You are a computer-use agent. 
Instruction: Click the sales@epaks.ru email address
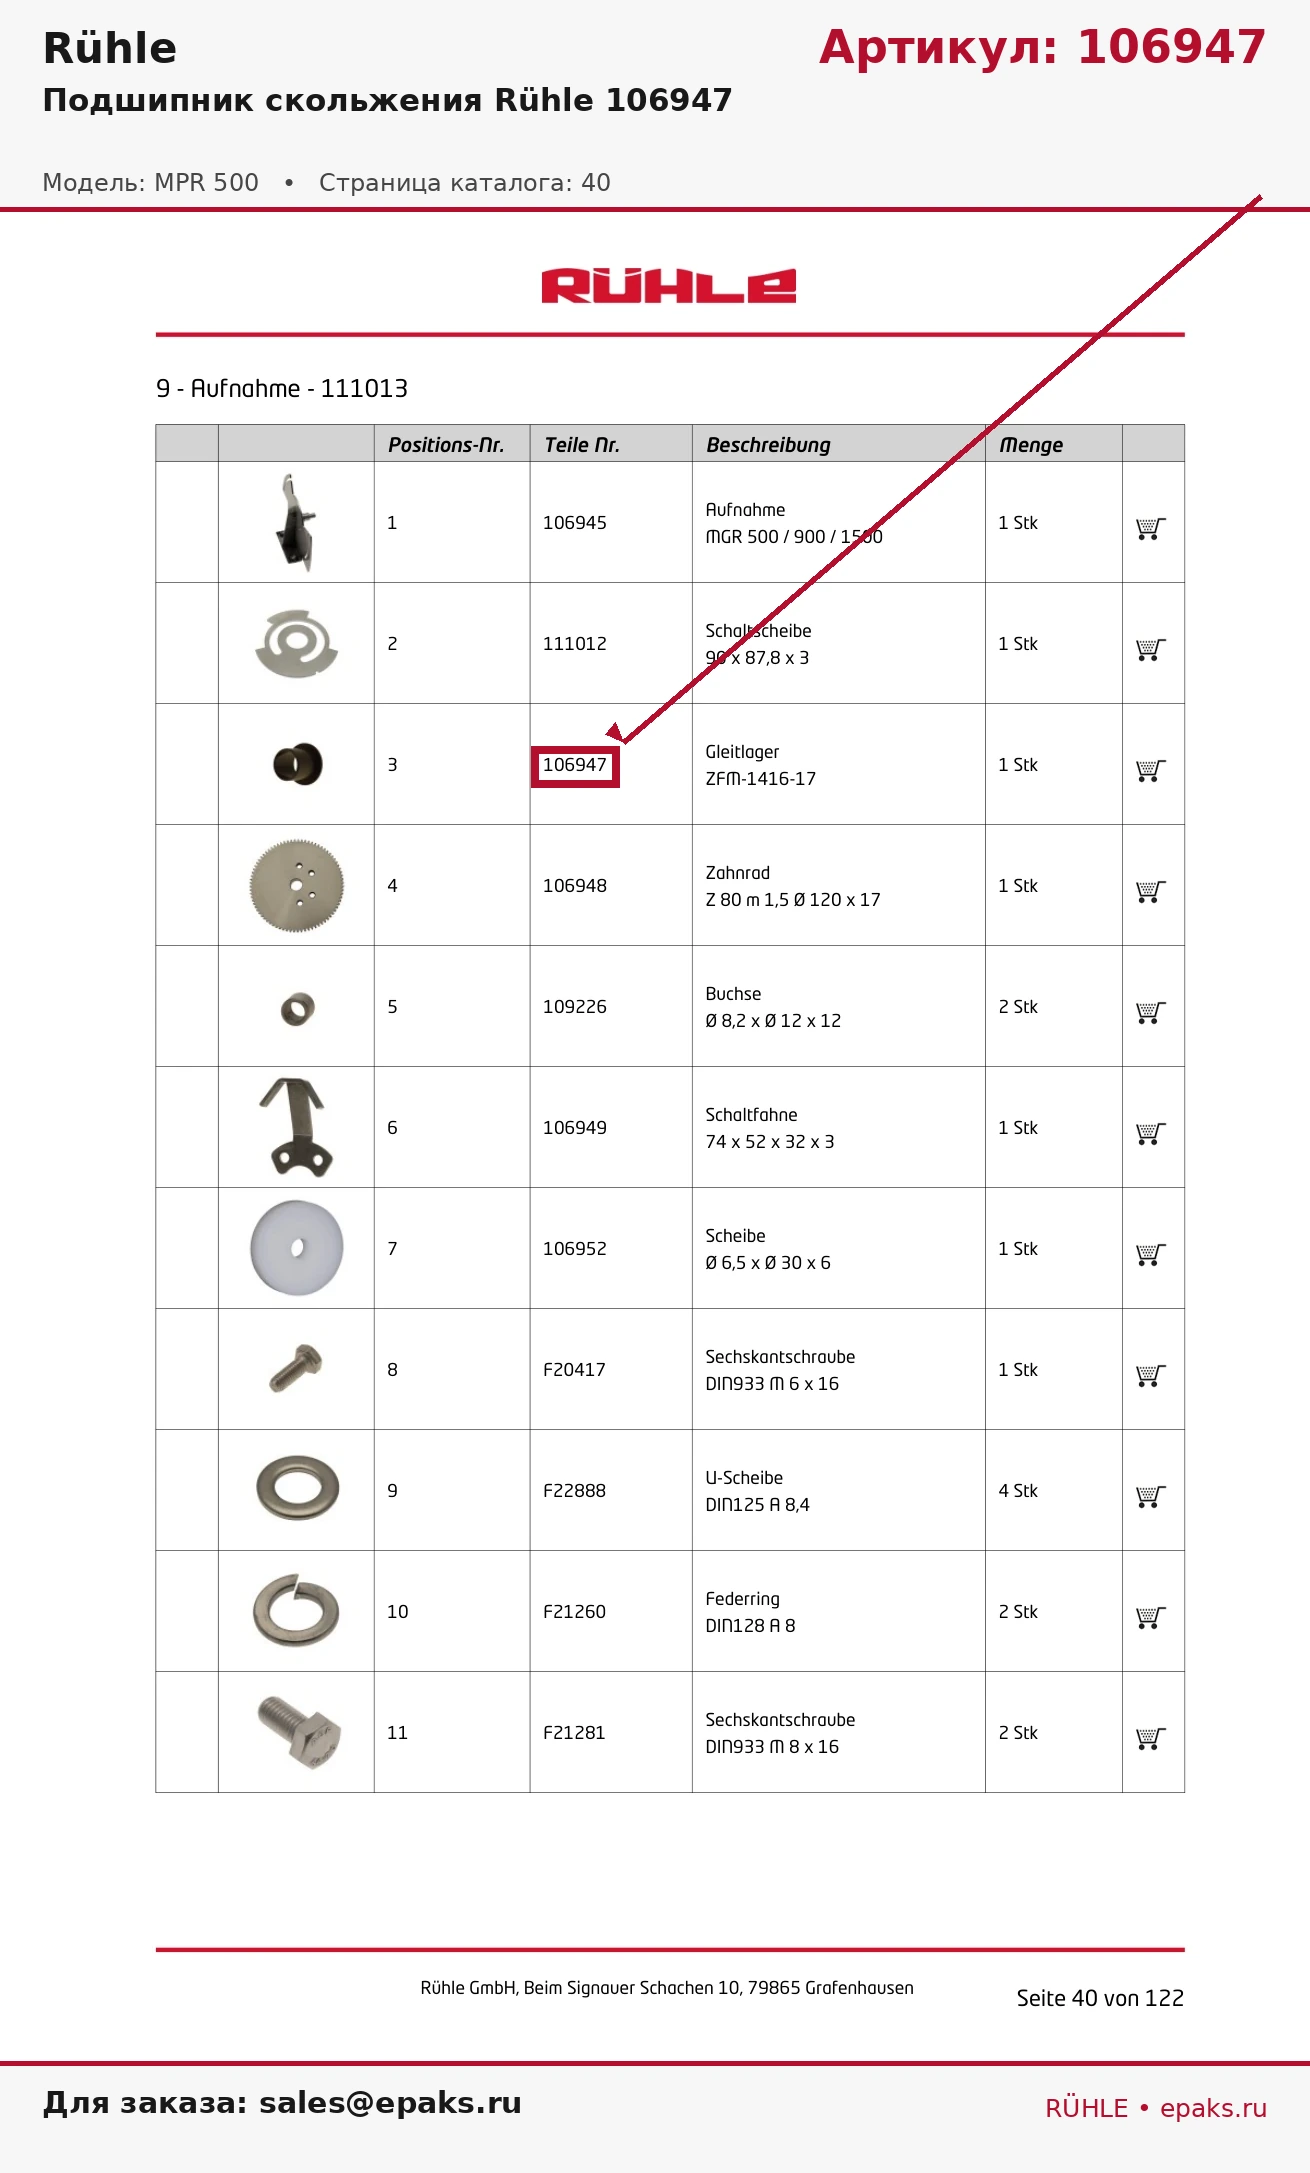click(390, 2103)
